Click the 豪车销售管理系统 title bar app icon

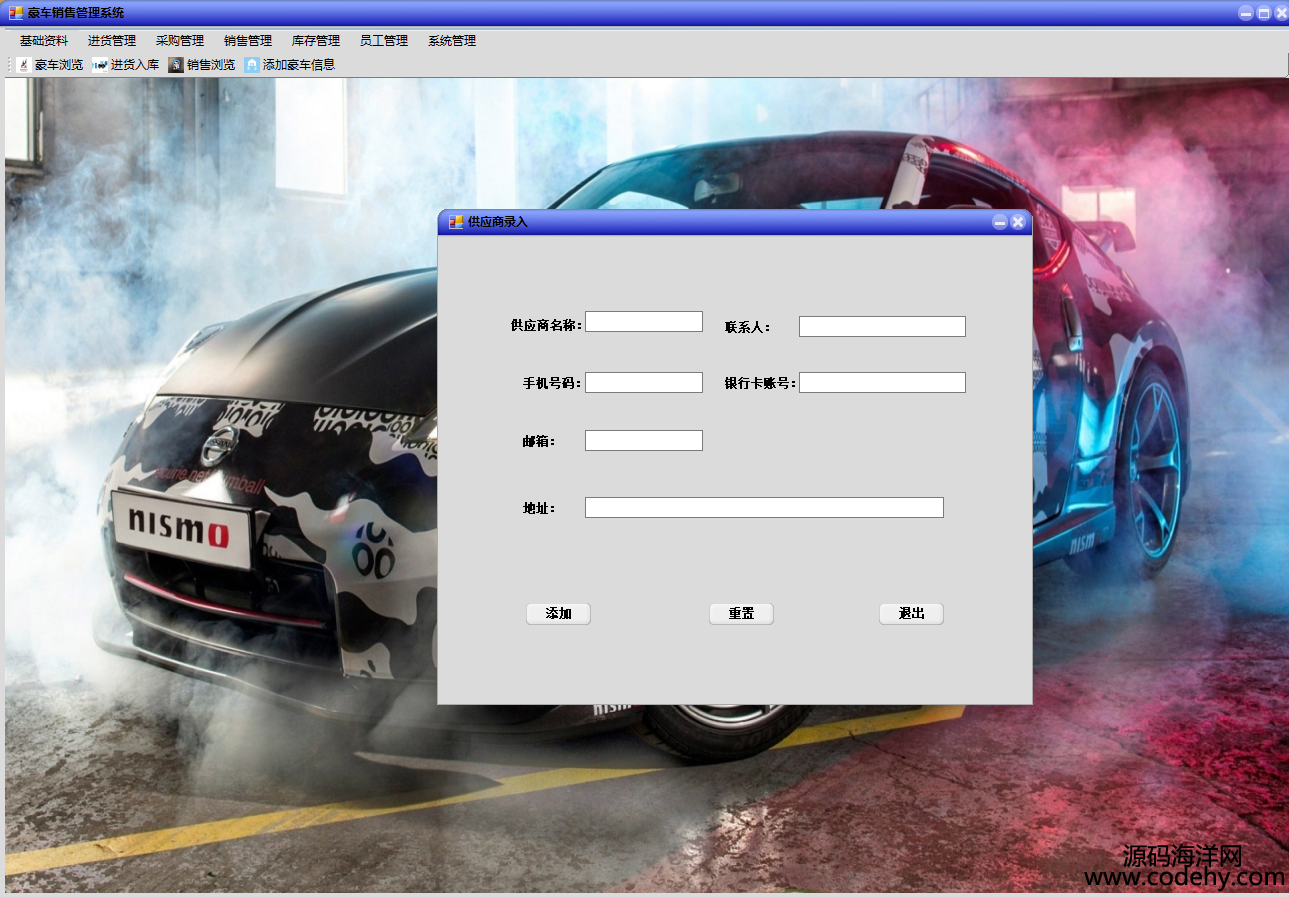tap(16, 13)
